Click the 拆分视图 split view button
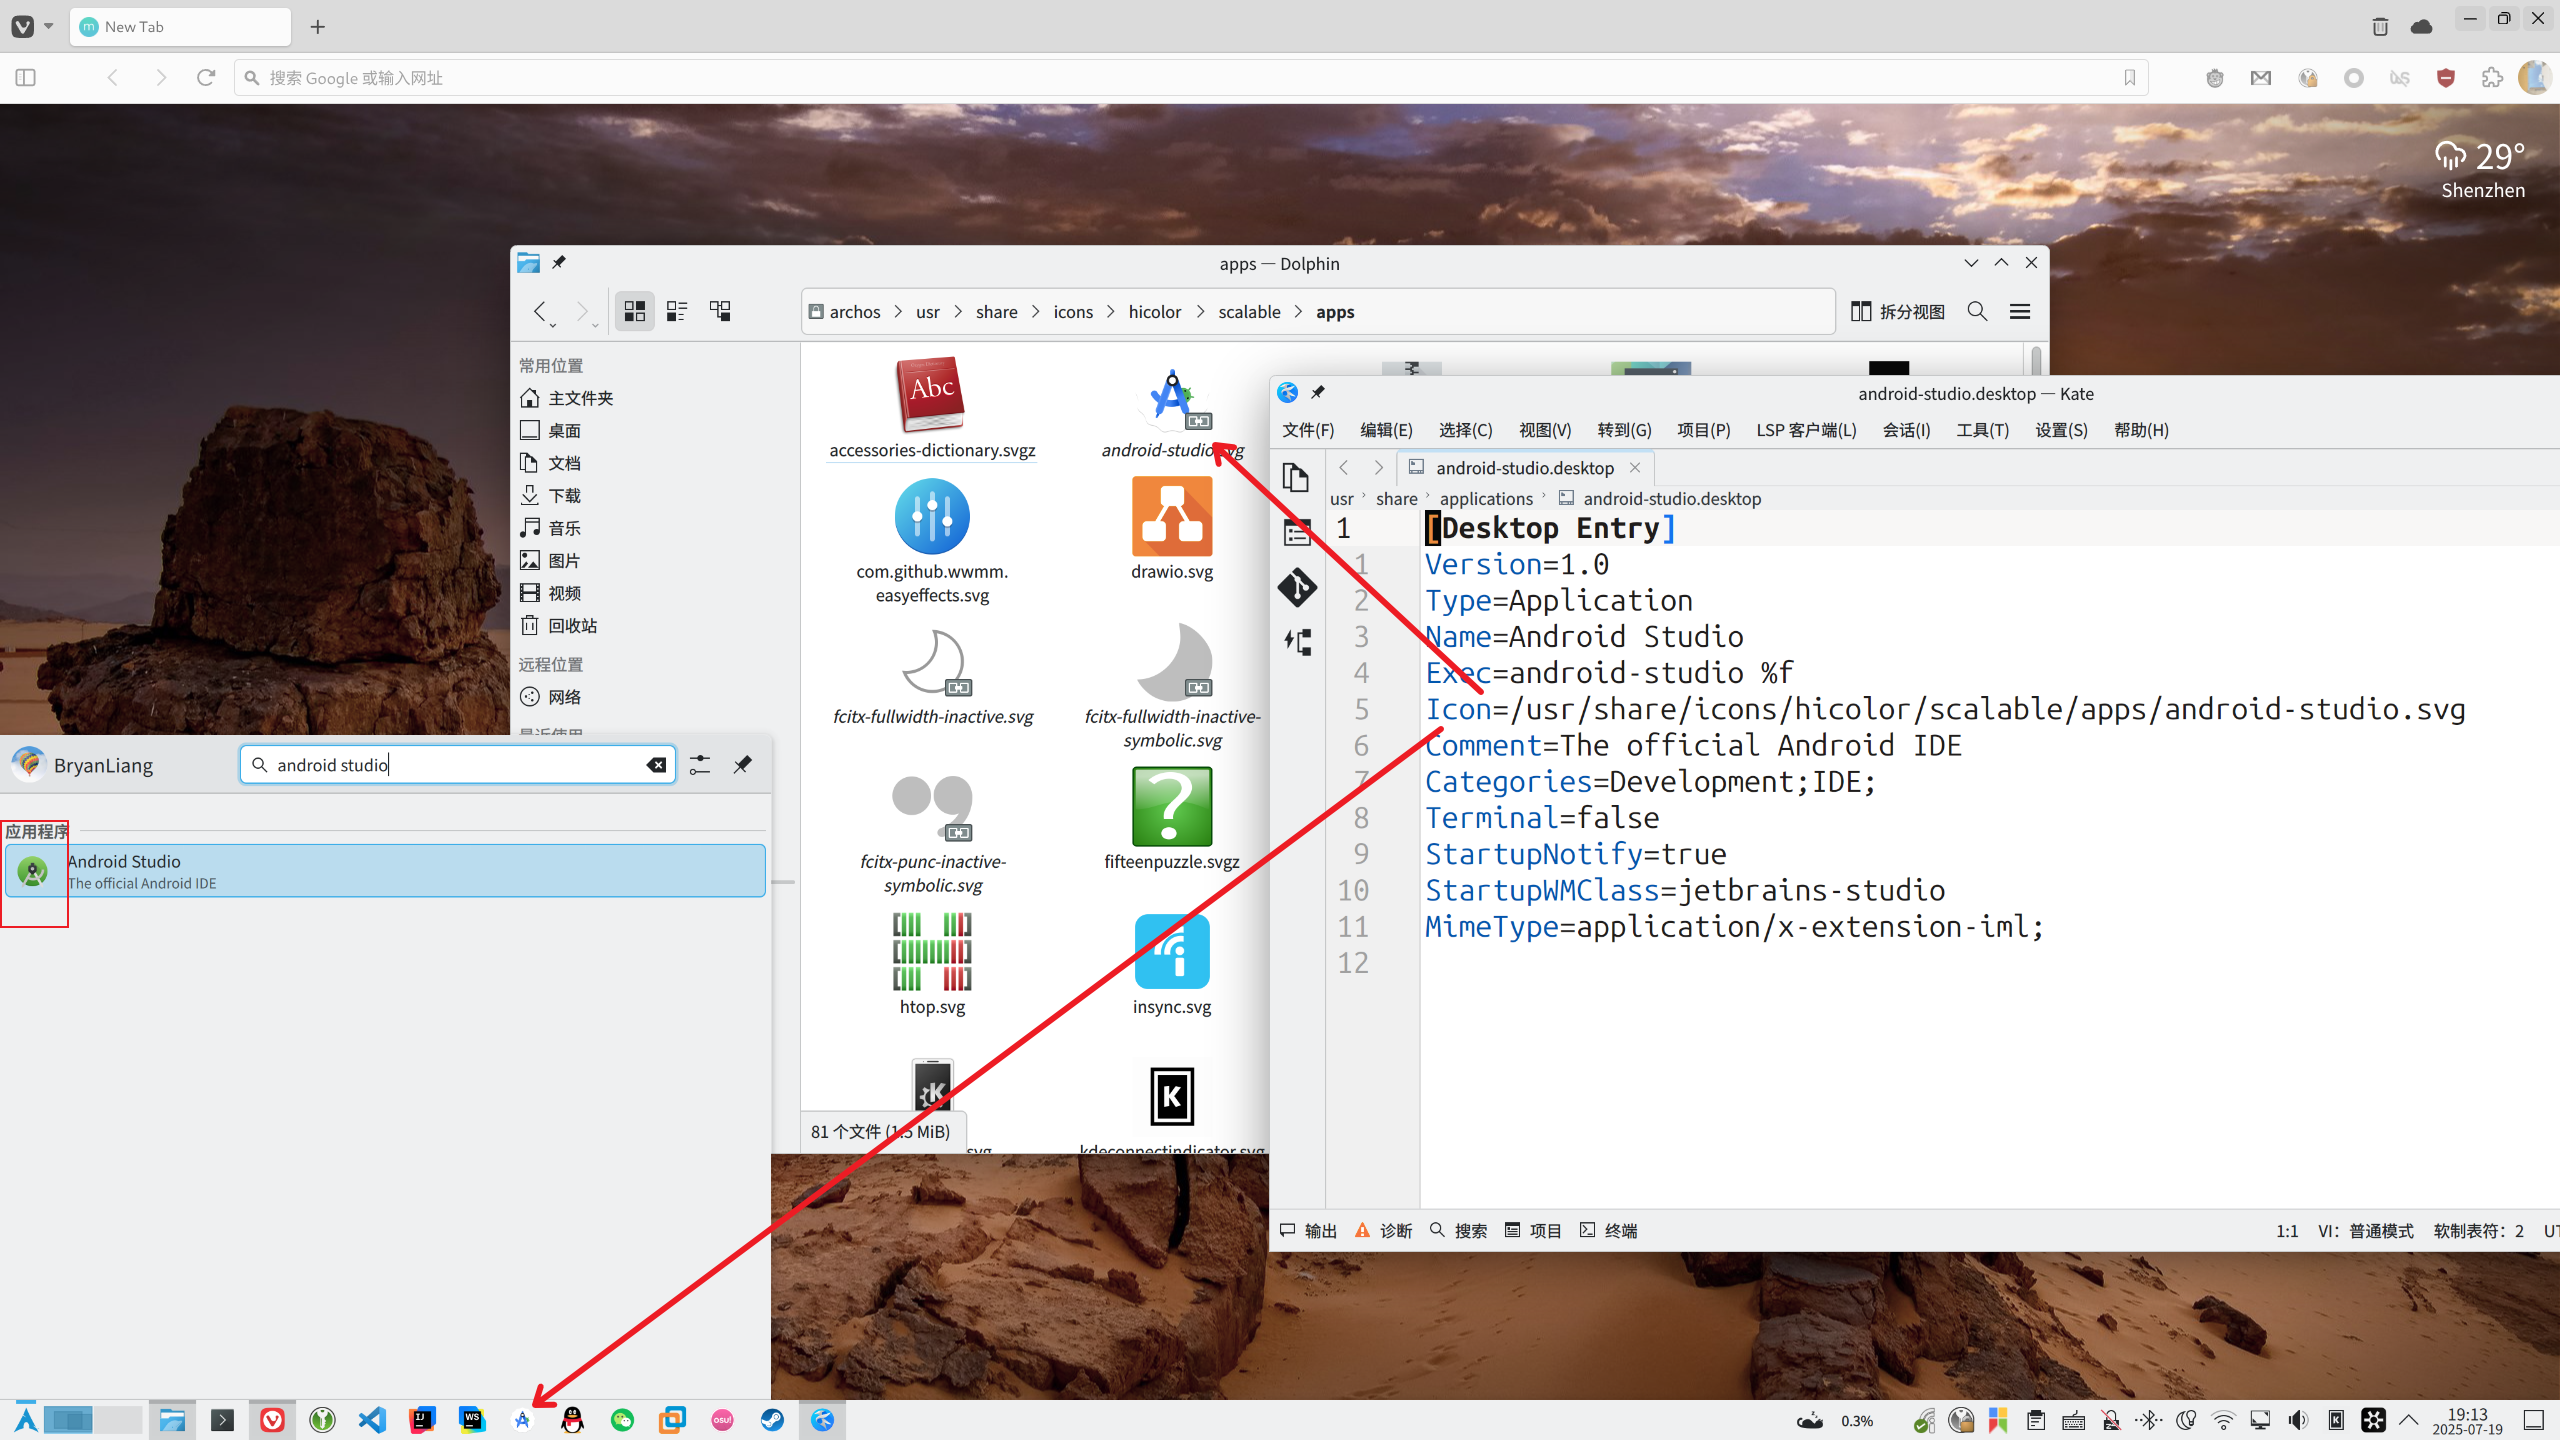 pyautogui.click(x=1898, y=311)
